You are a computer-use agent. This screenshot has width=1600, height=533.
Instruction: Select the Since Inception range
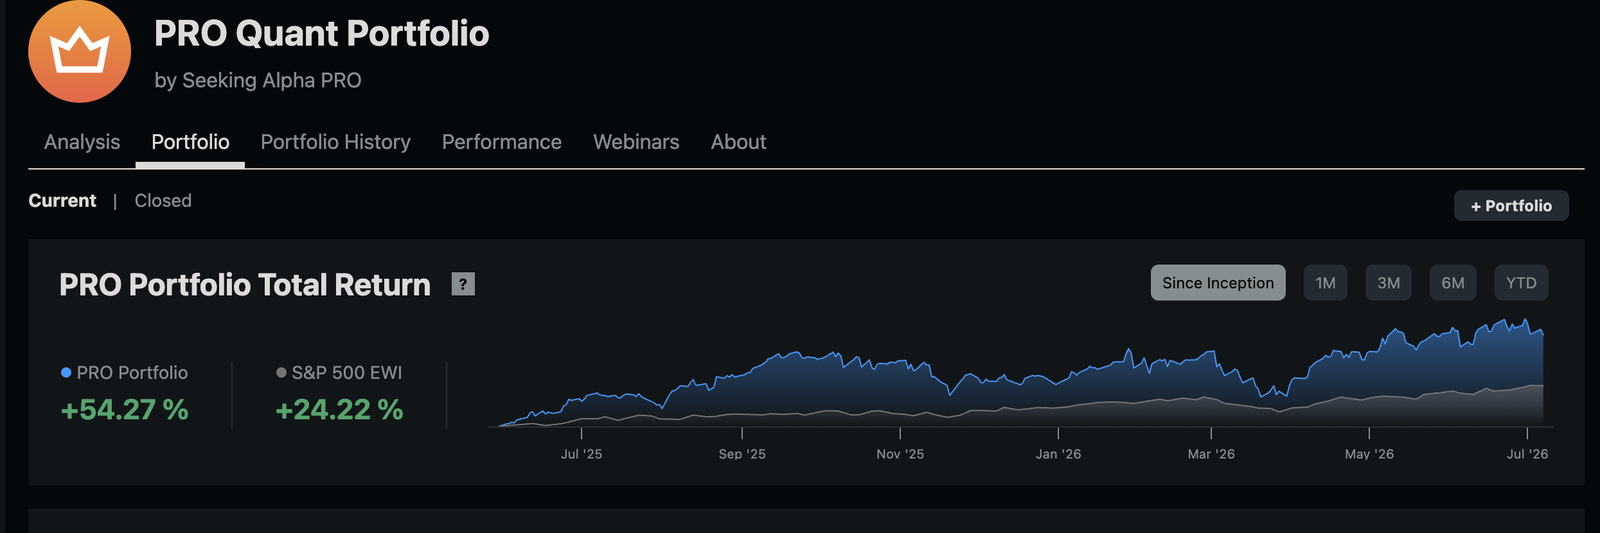[1218, 283]
